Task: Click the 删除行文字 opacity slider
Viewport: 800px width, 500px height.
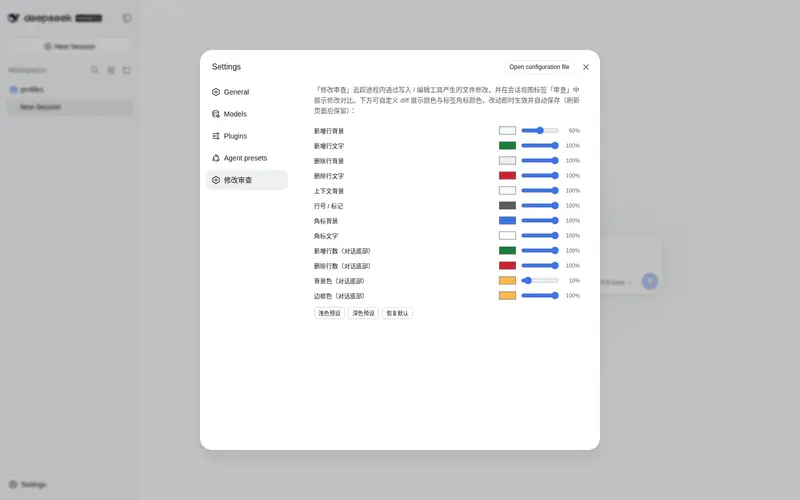Action: coord(540,176)
